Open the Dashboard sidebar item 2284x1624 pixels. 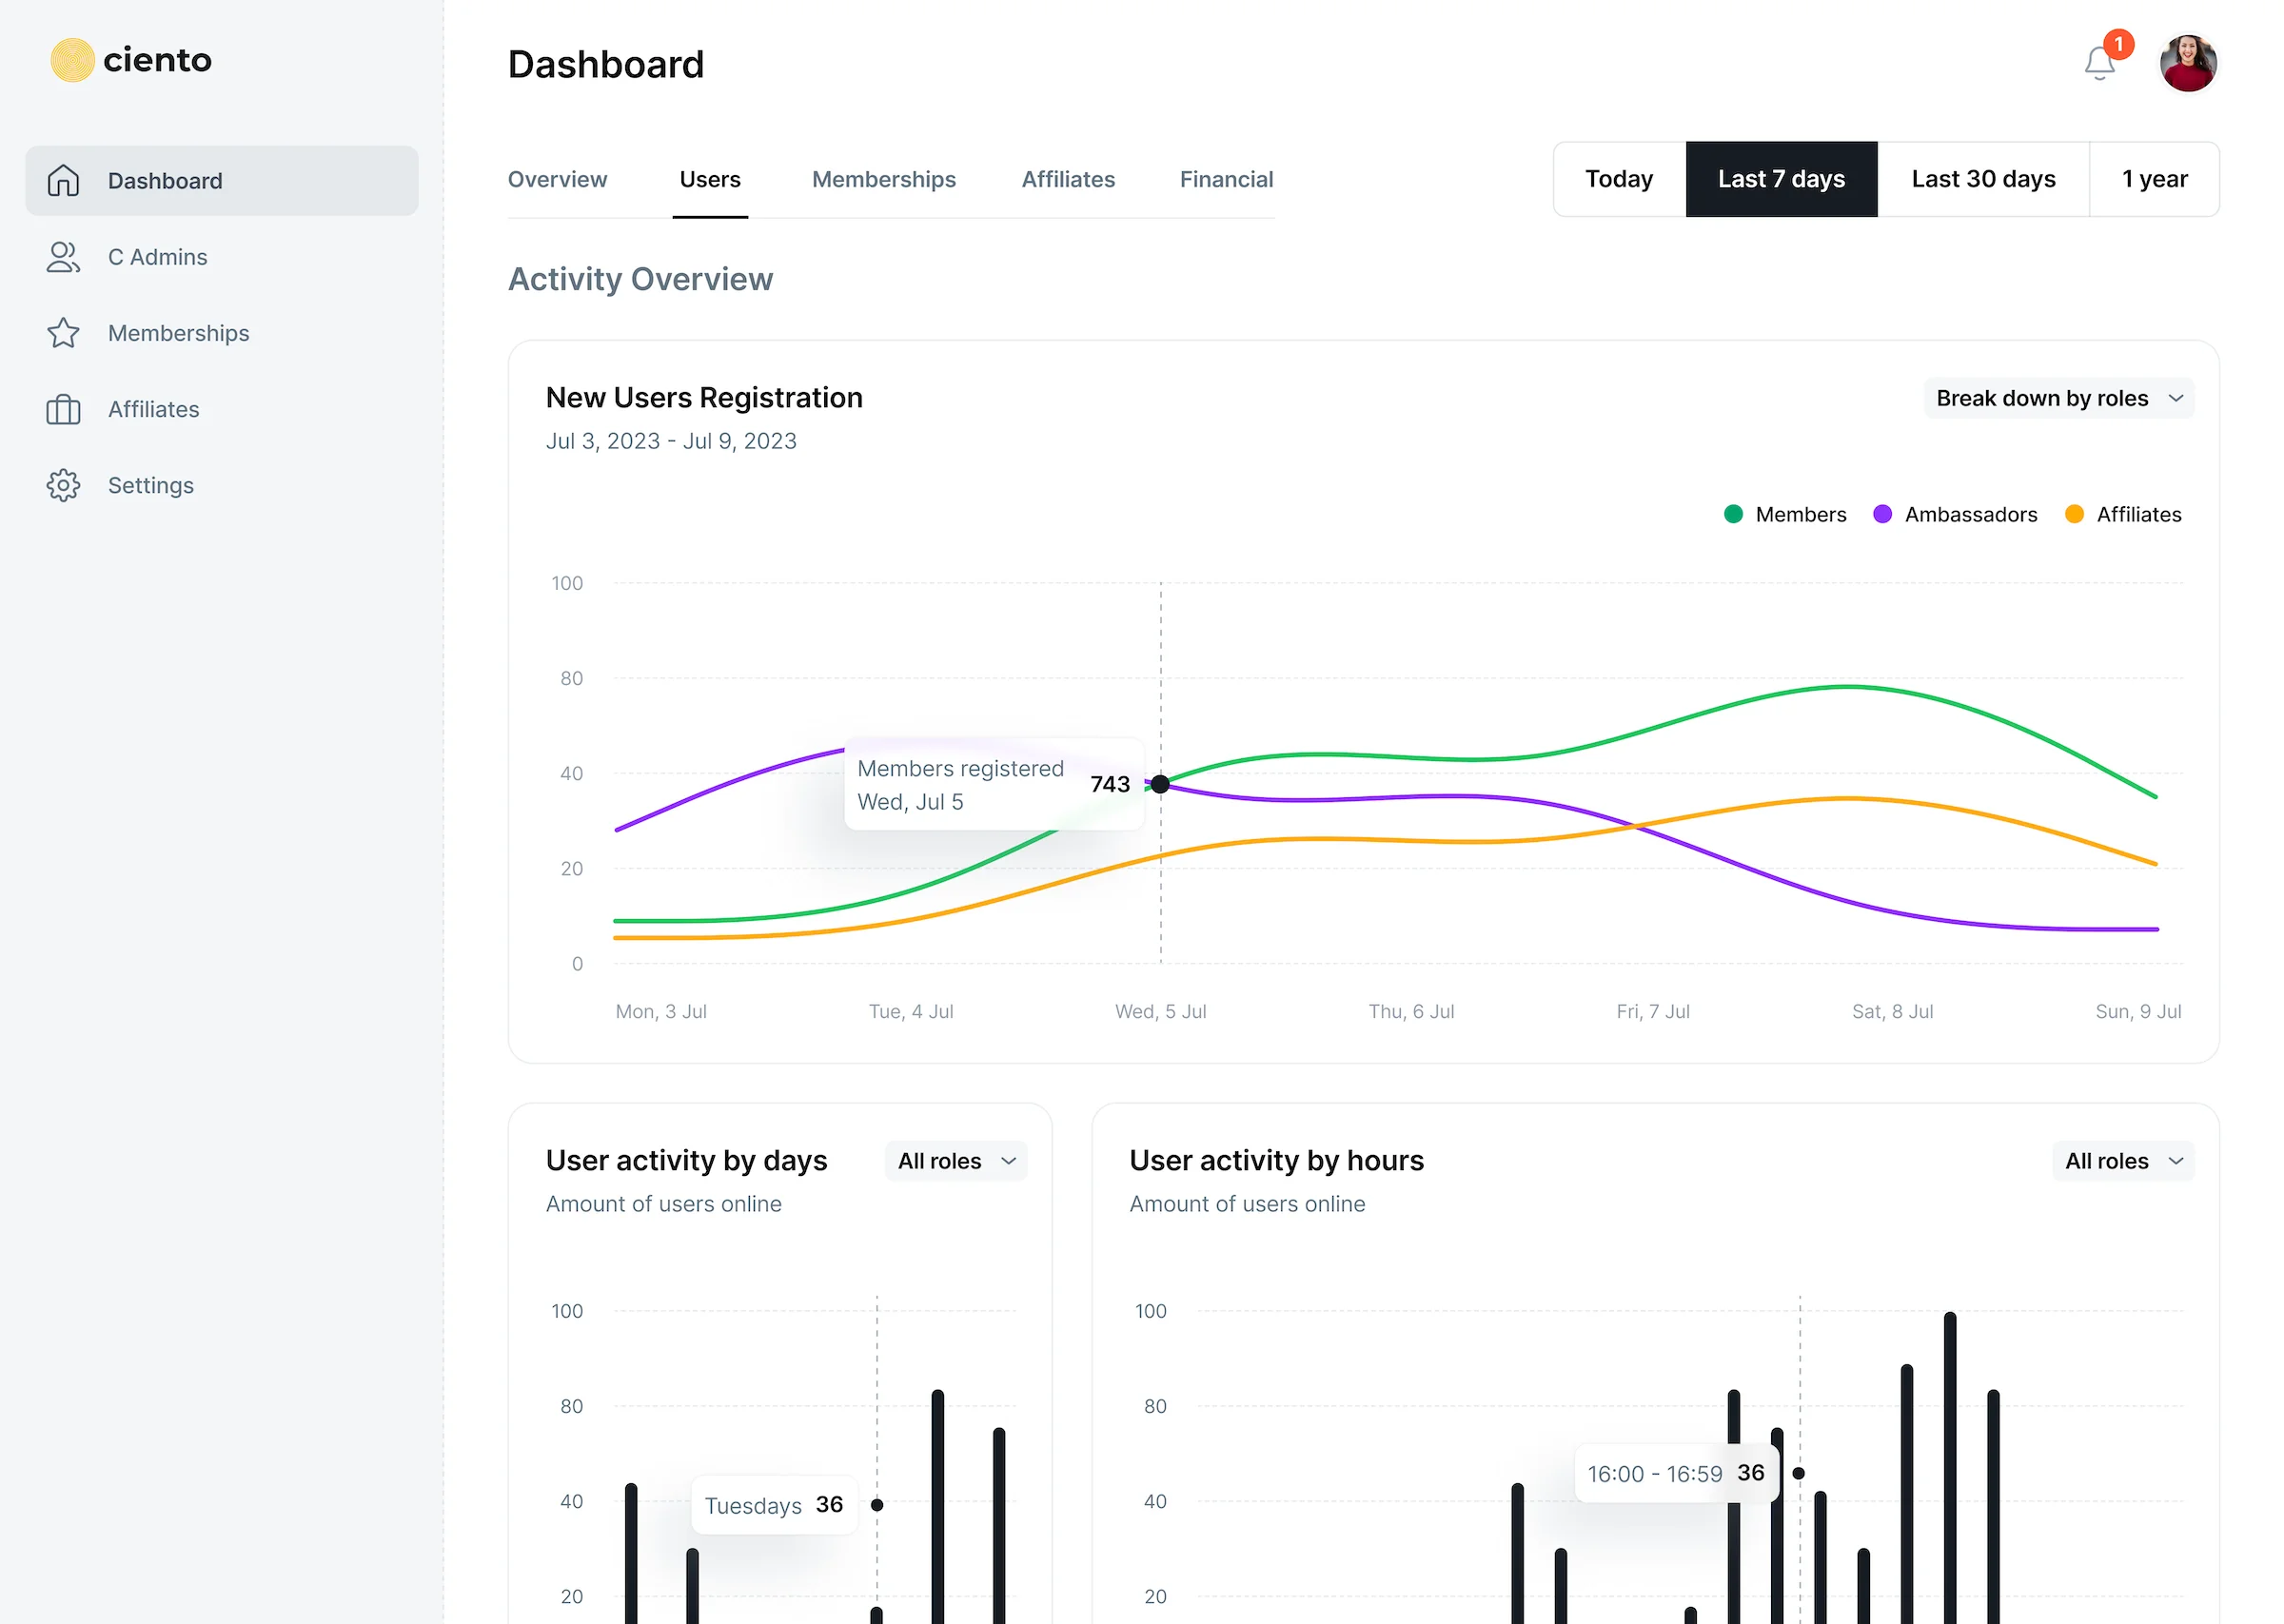click(x=222, y=181)
